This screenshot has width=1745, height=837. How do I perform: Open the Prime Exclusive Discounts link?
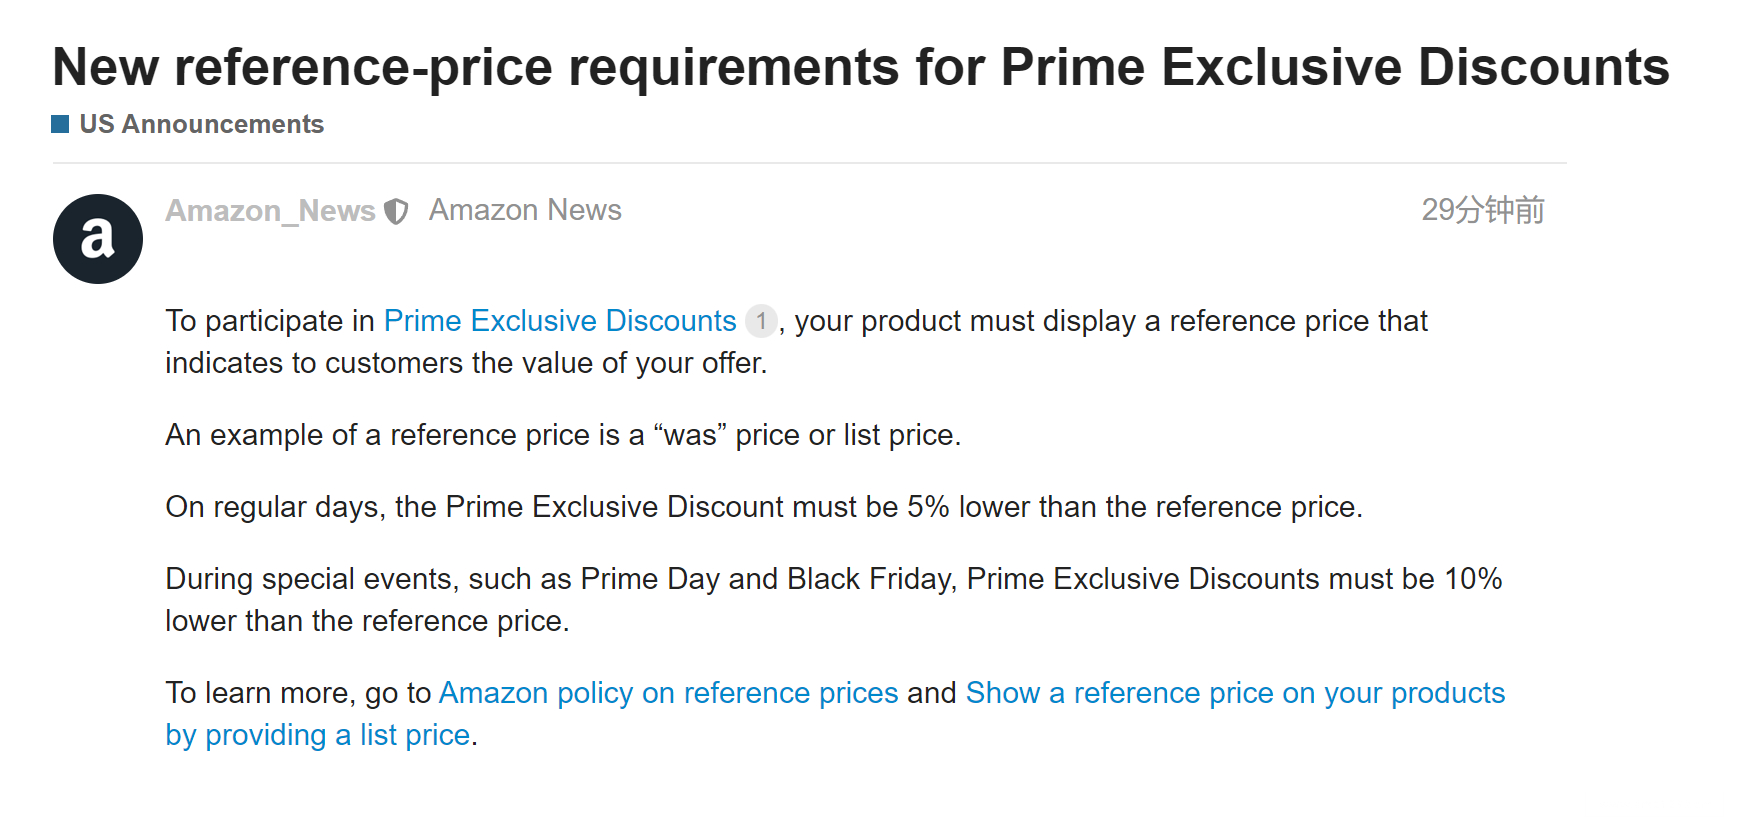pyautogui.click(x=560, y=321)
